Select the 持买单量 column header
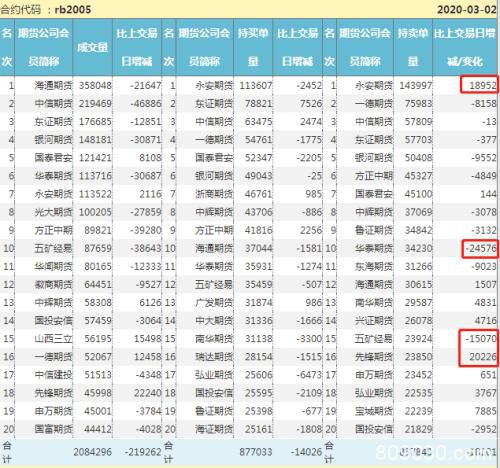 tap(253, 47)
